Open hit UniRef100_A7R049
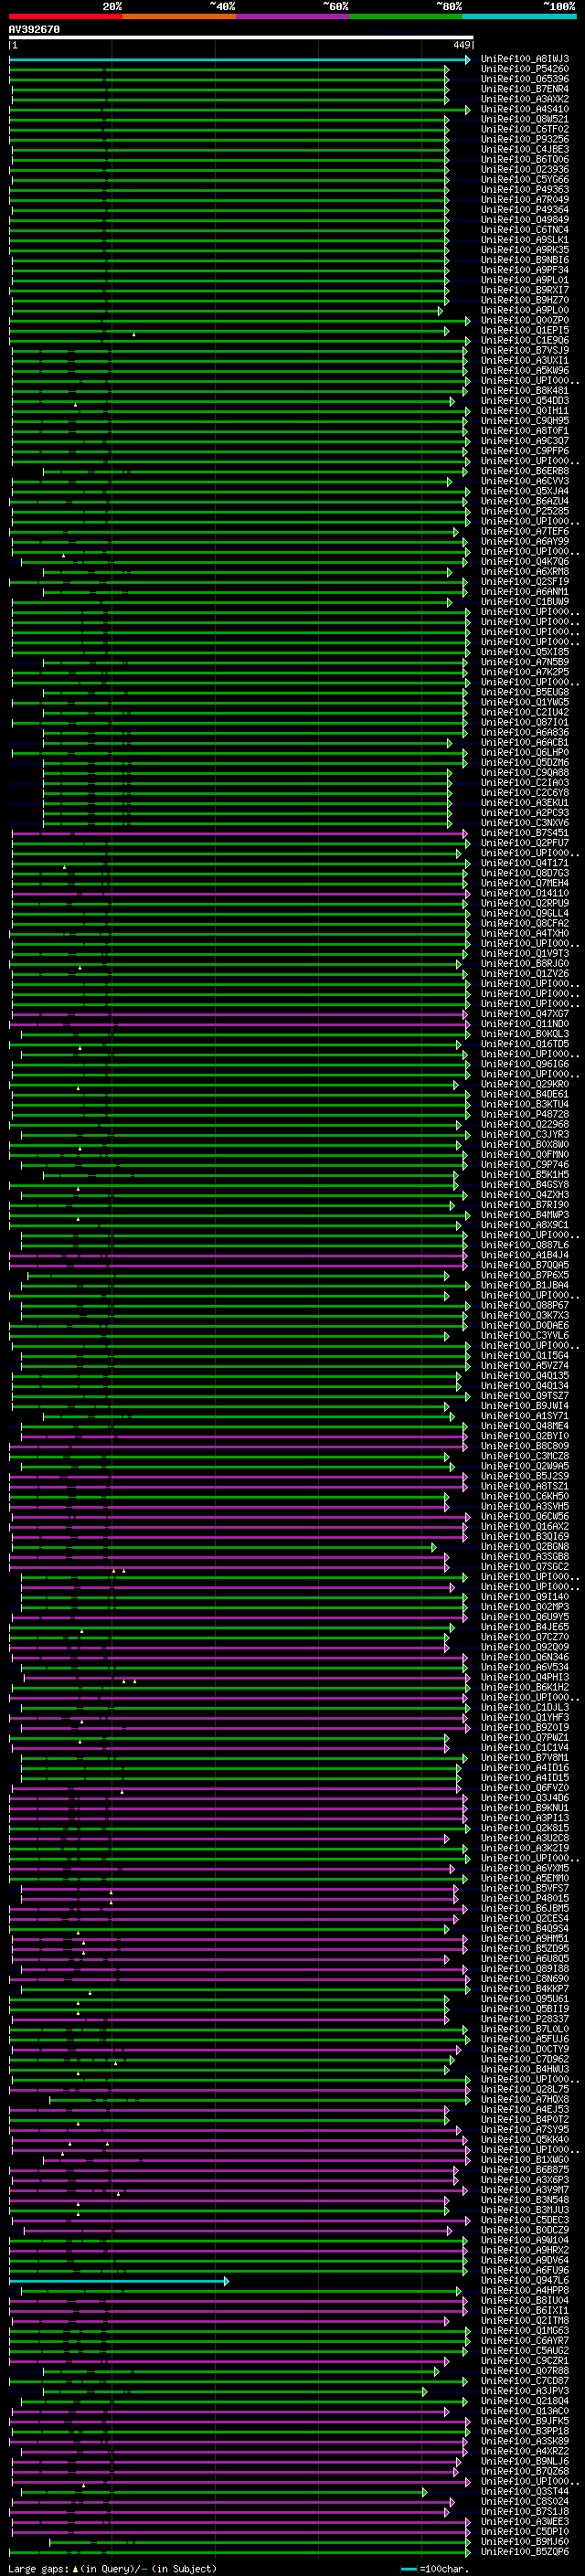585x2576 pixels. tap(524, 199)
